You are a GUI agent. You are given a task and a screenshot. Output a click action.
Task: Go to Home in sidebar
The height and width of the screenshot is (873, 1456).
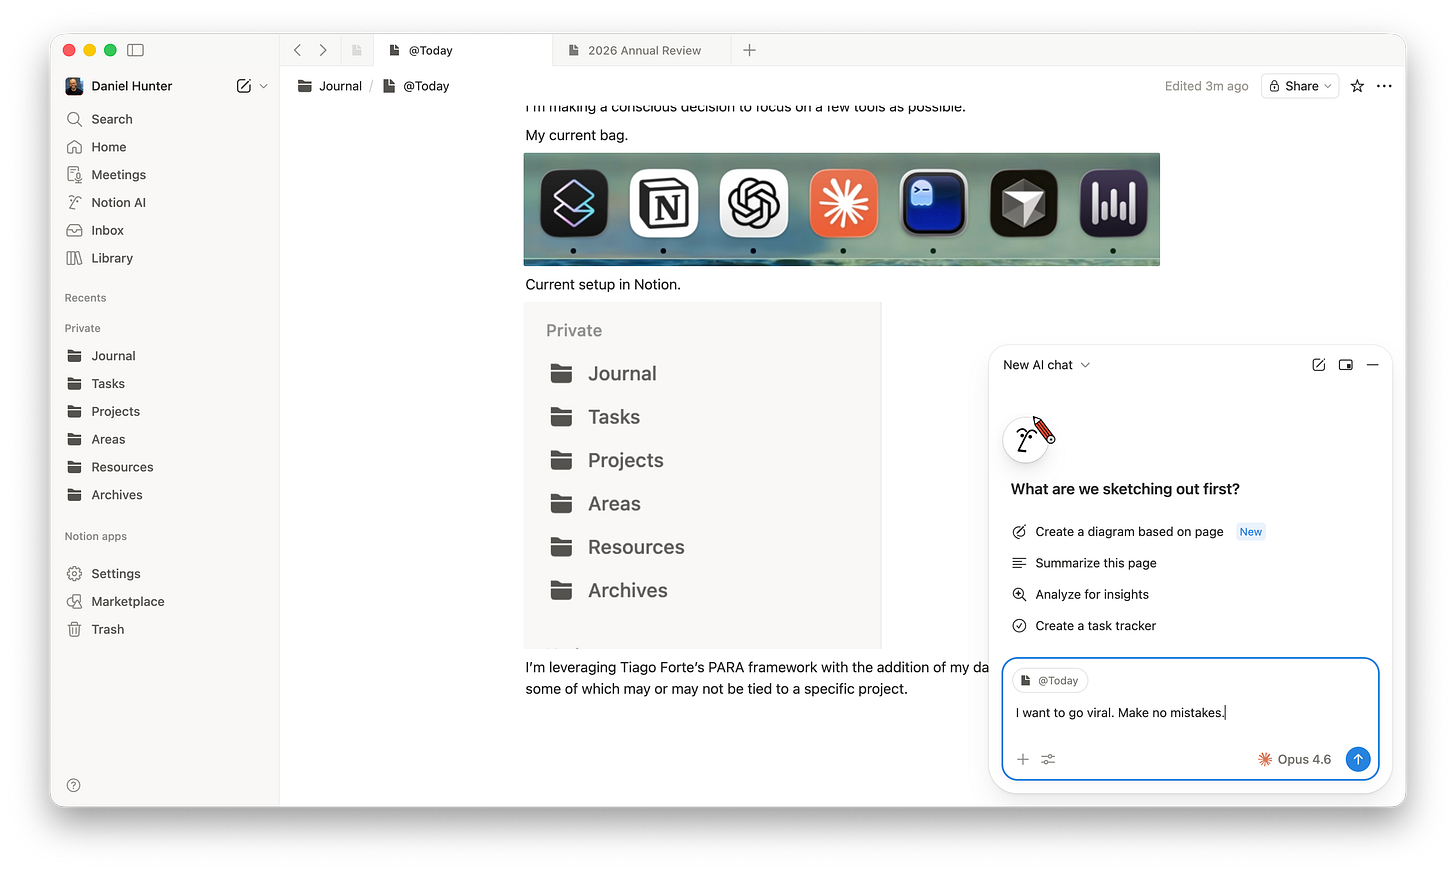(x=165, y=147)
